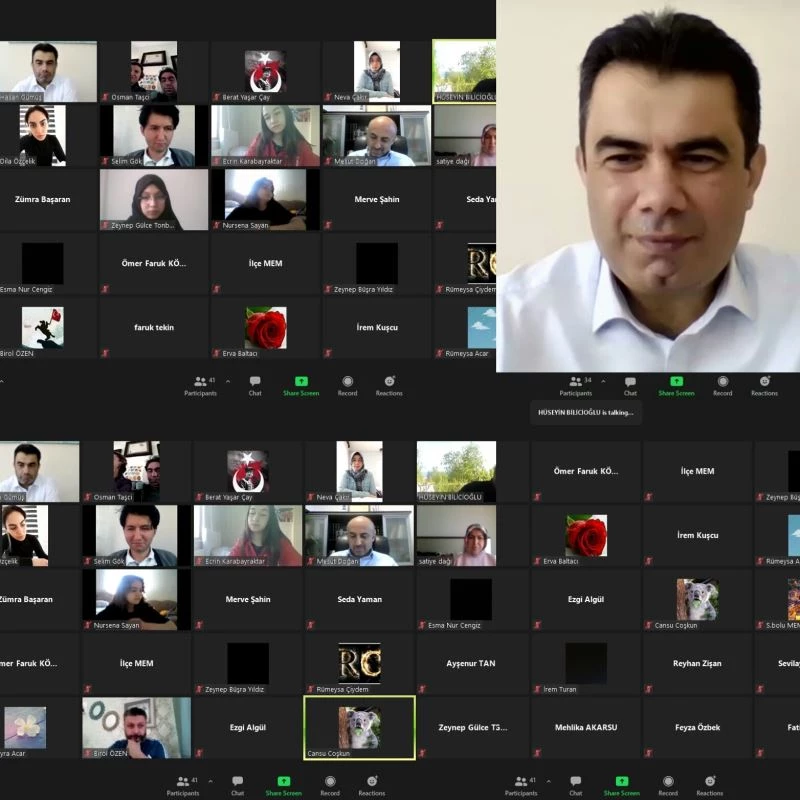This screenshot has width=800, height=800.
Task: Open Participants panel showing 34 attendees
Action: [x=575, y=385]
